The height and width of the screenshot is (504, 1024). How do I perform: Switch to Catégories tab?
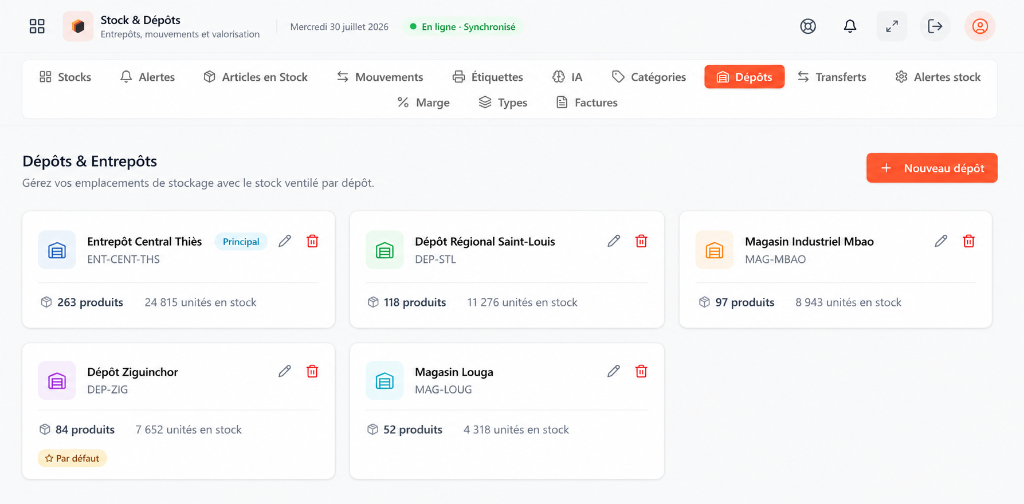click(x=649, y=77)
